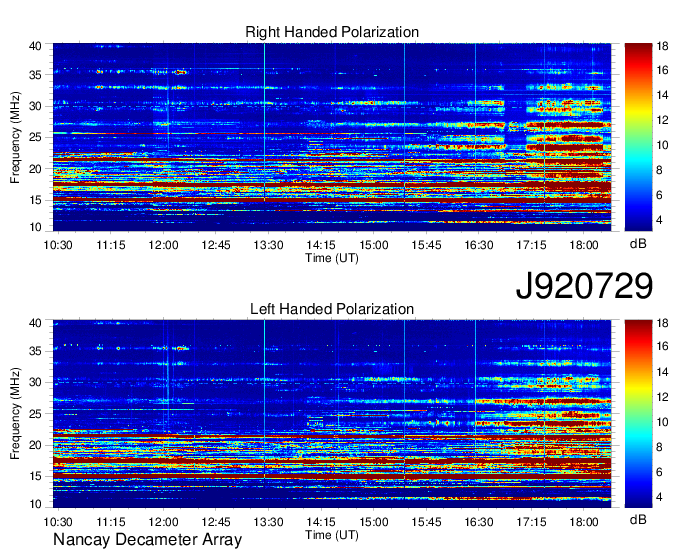Click the 16:30 time tick under Right Handed plot
The image size is (680, 552).
tap(479, 245)
